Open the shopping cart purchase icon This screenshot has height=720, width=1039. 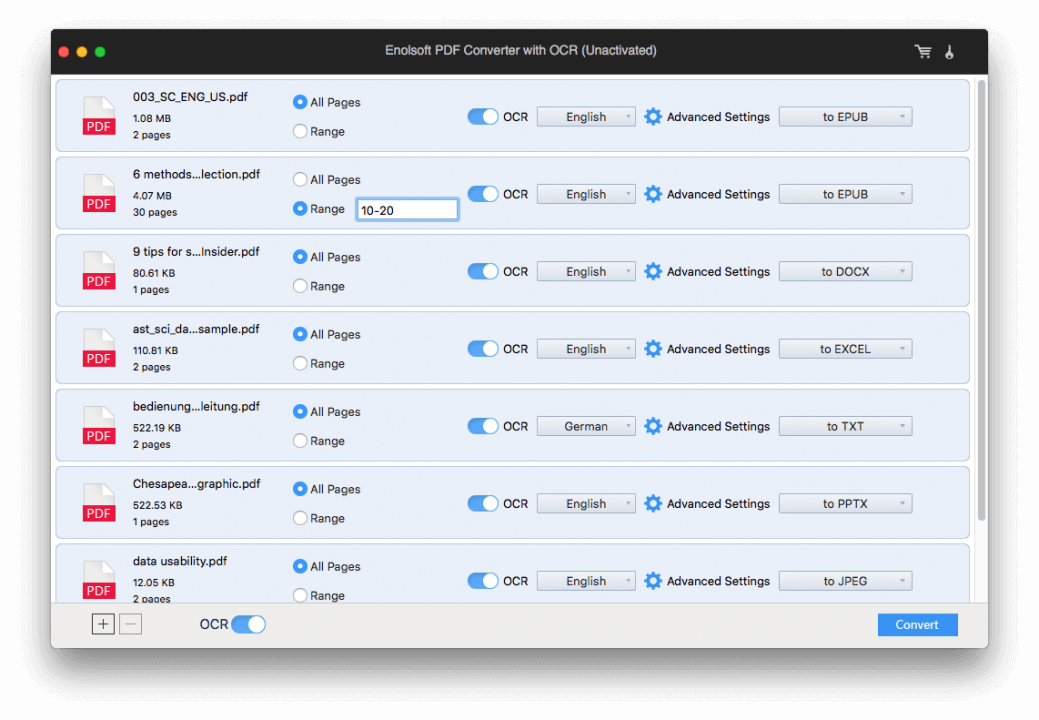coord(922,51)
